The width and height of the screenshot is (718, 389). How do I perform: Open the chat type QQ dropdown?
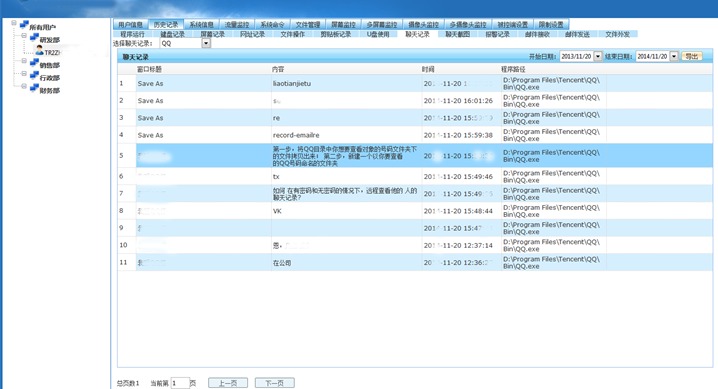206,43
